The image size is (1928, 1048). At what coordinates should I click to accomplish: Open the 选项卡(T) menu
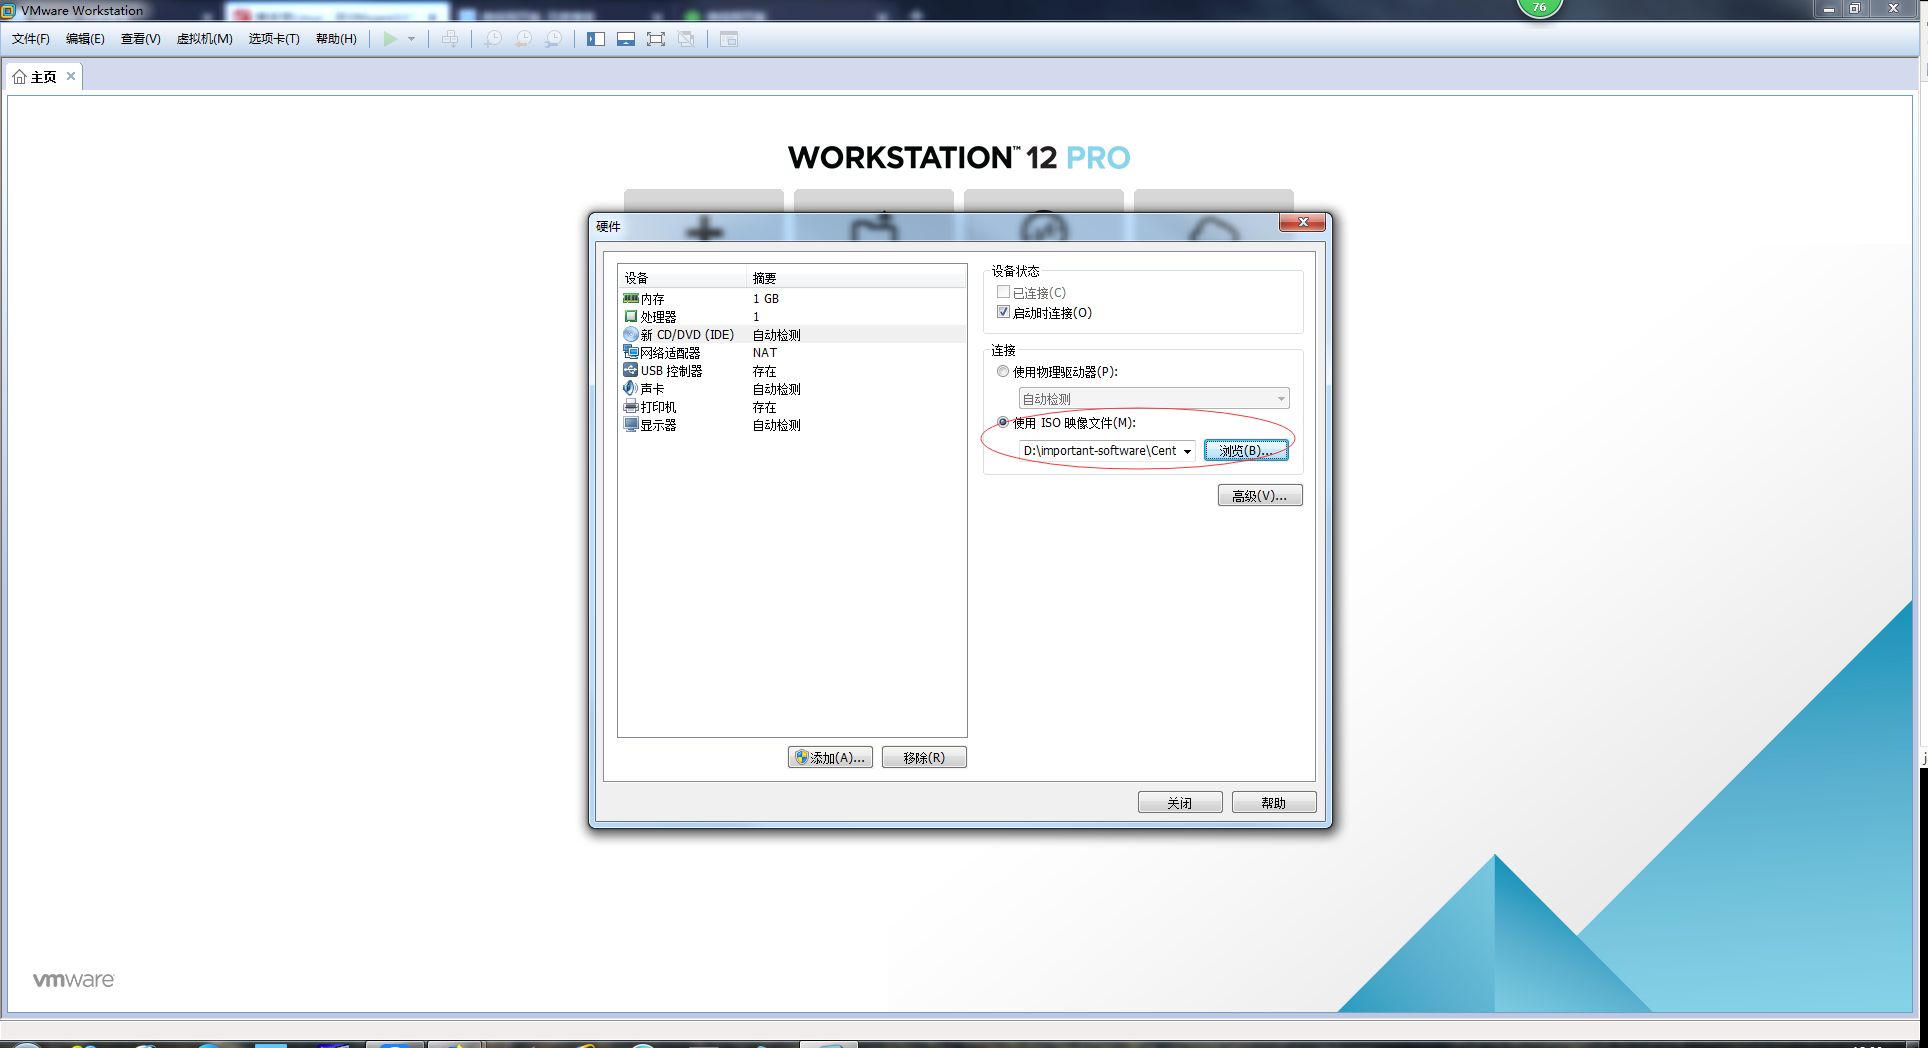(274, 39)
